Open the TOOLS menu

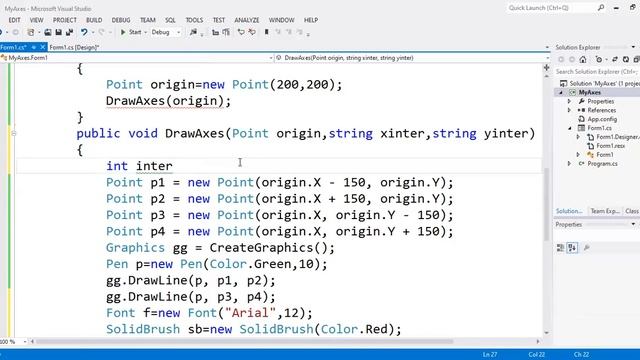[x=194, y=20]
